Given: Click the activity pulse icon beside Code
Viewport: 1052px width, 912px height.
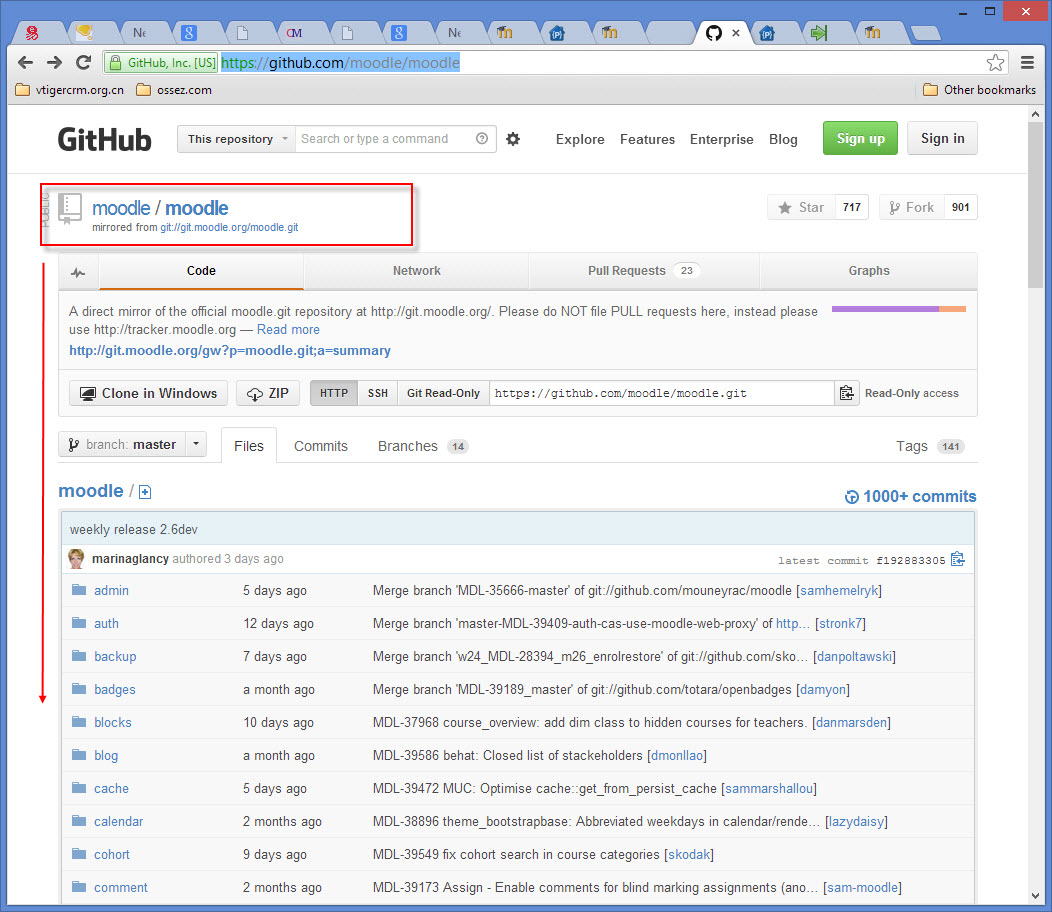Looking at the screenshot, I should coord(78,272).
